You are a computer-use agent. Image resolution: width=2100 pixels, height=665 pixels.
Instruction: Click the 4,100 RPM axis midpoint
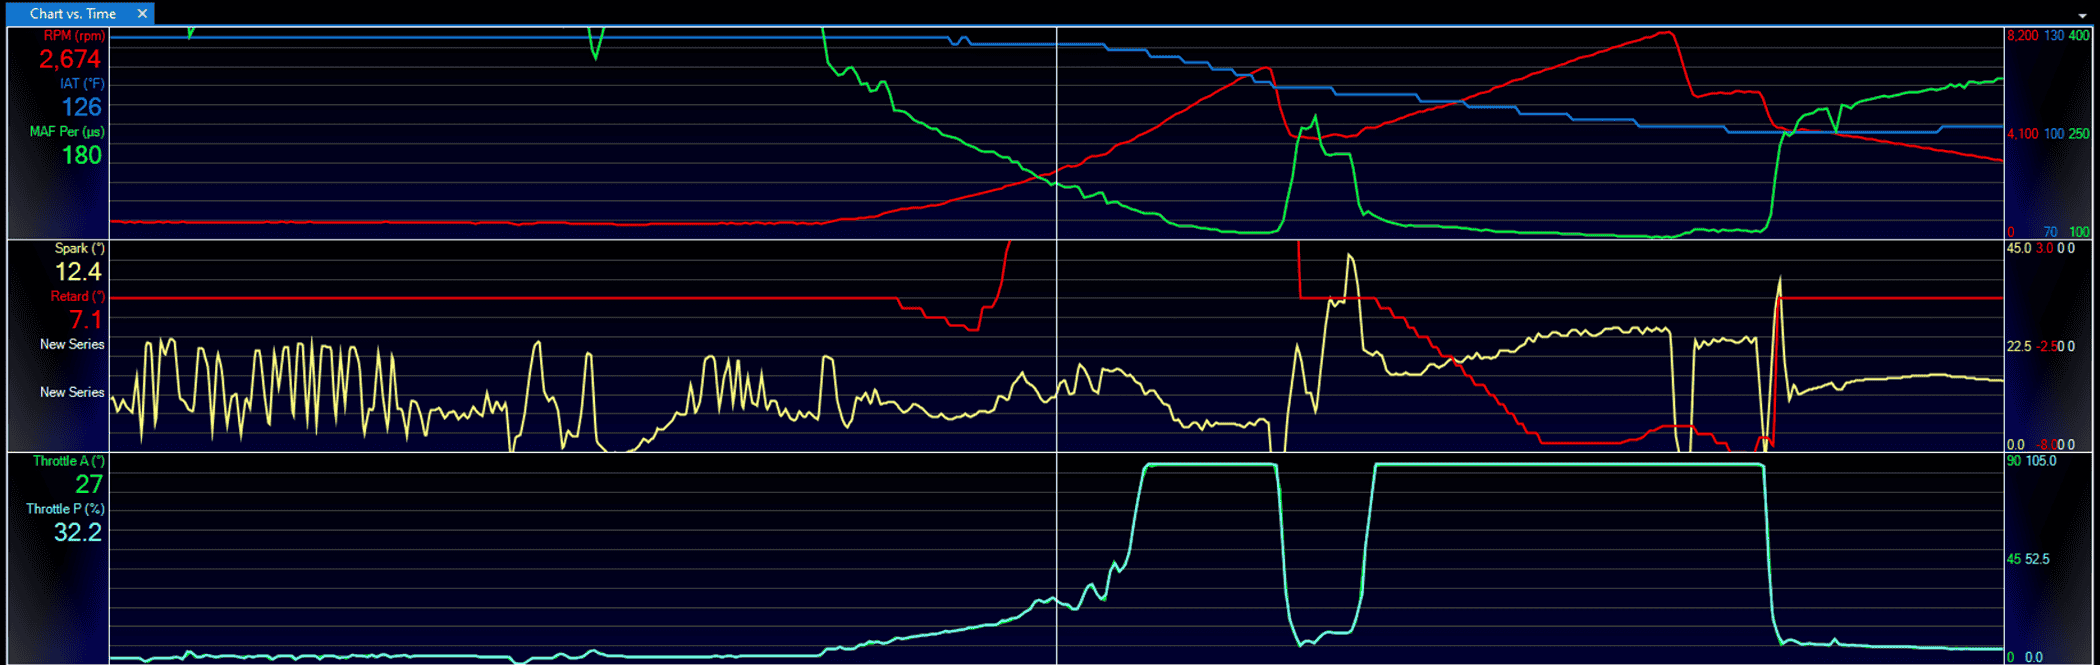click(2022, 134)
